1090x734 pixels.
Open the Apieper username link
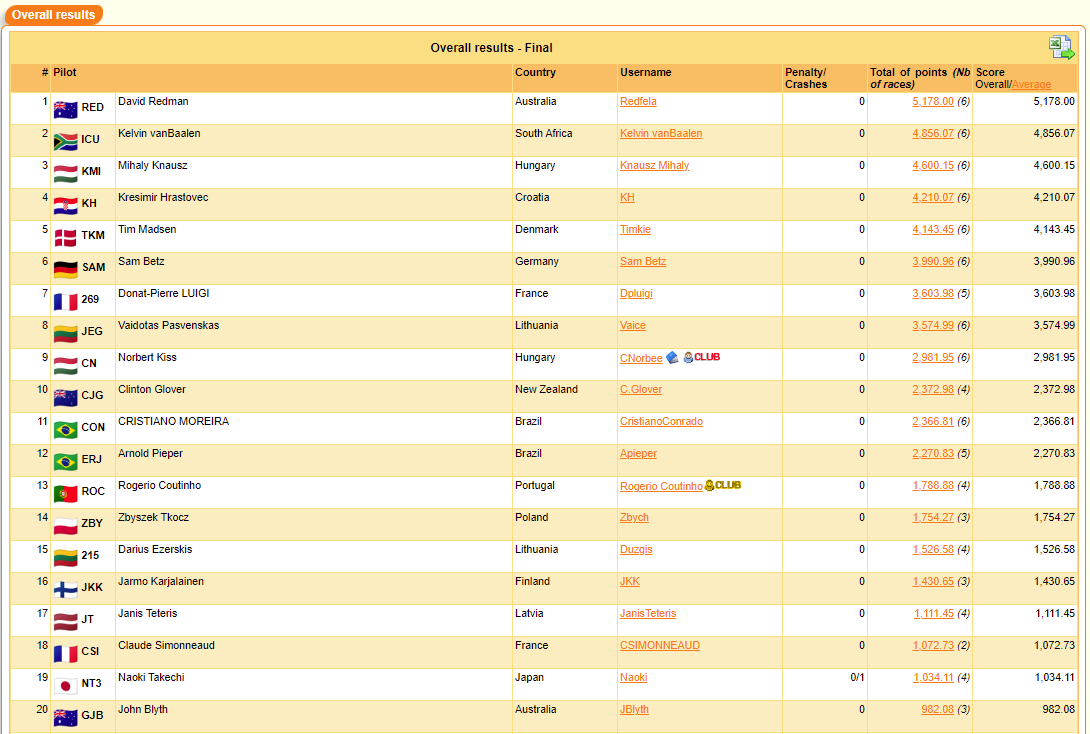[638, 453]
